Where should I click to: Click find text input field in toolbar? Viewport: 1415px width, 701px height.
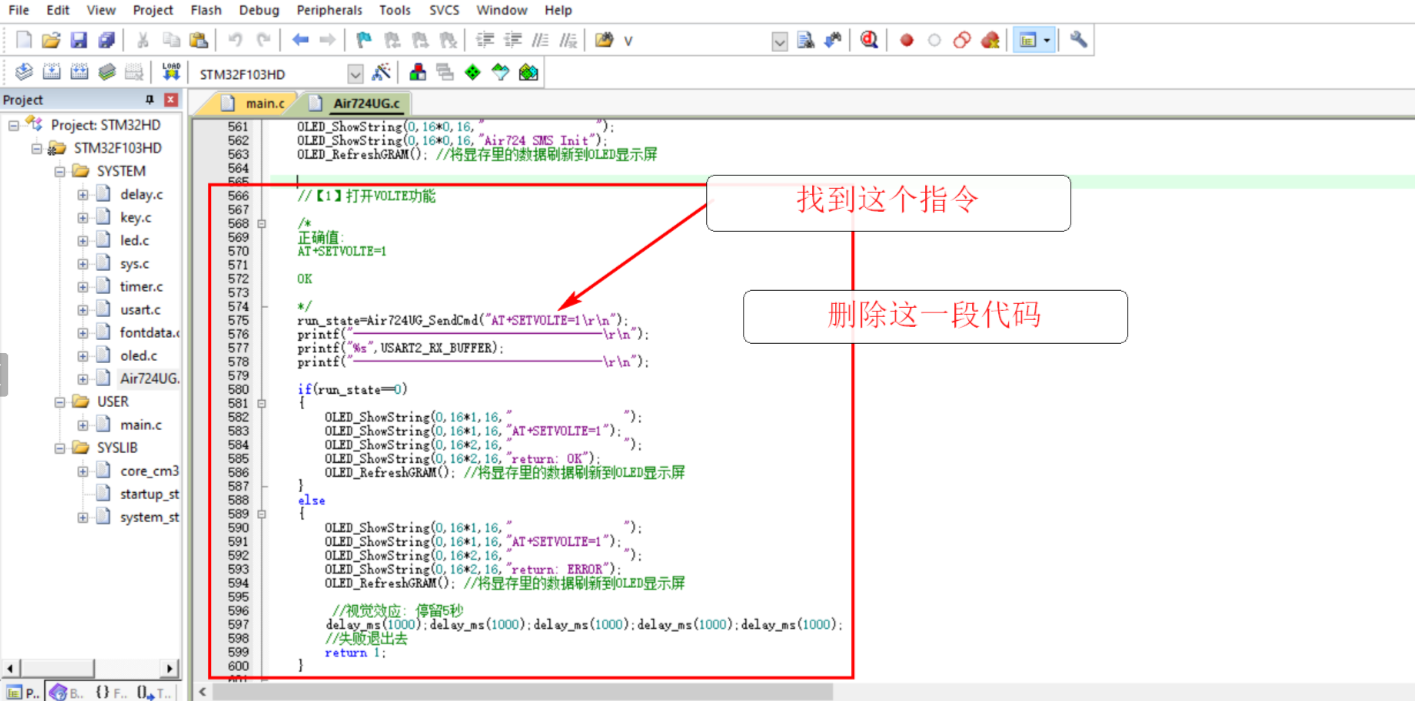(694, 41)
